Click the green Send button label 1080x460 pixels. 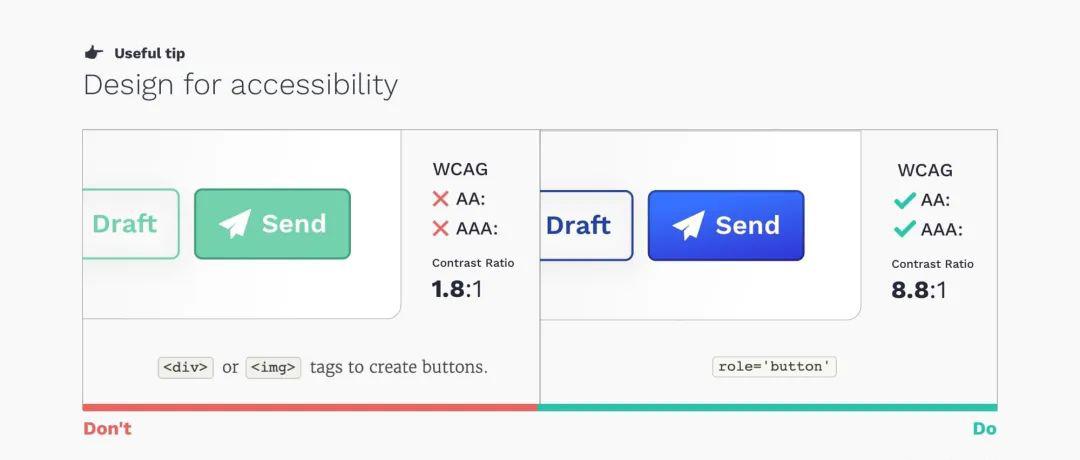click(294, 224)
